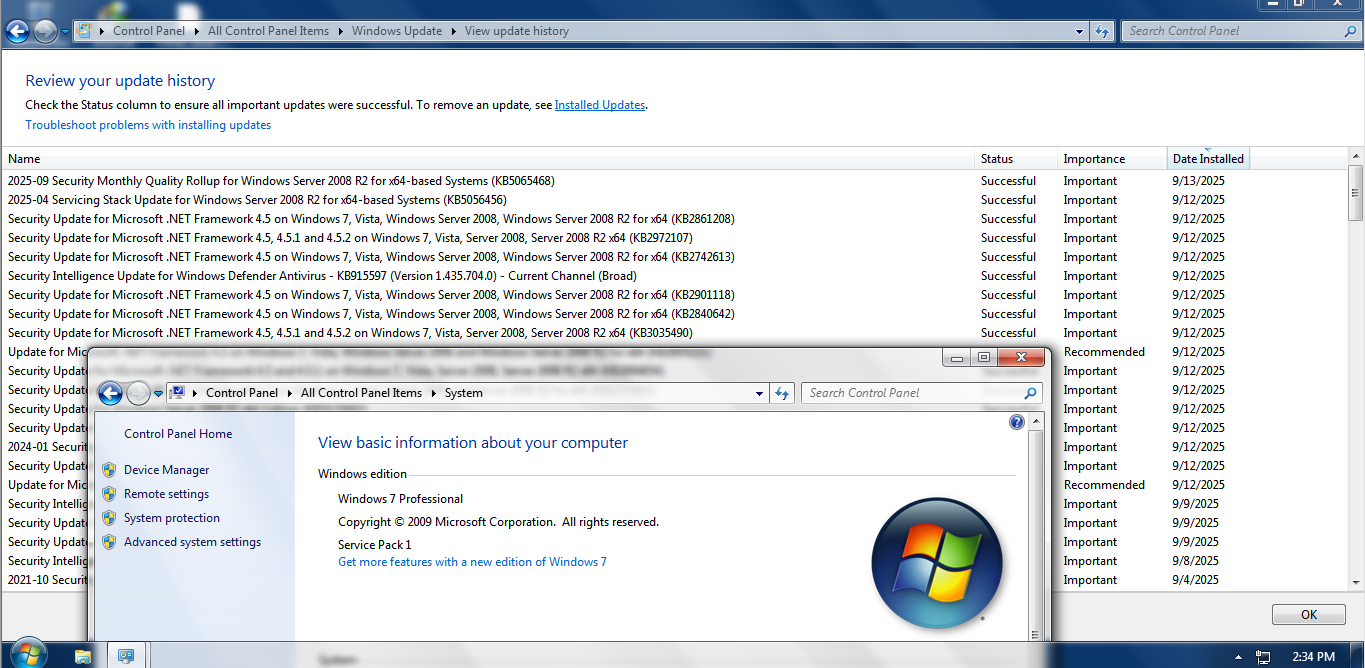Screen dimensions: 1365x668
Task: Click System breadcrumb in System window
Action: 463,393
